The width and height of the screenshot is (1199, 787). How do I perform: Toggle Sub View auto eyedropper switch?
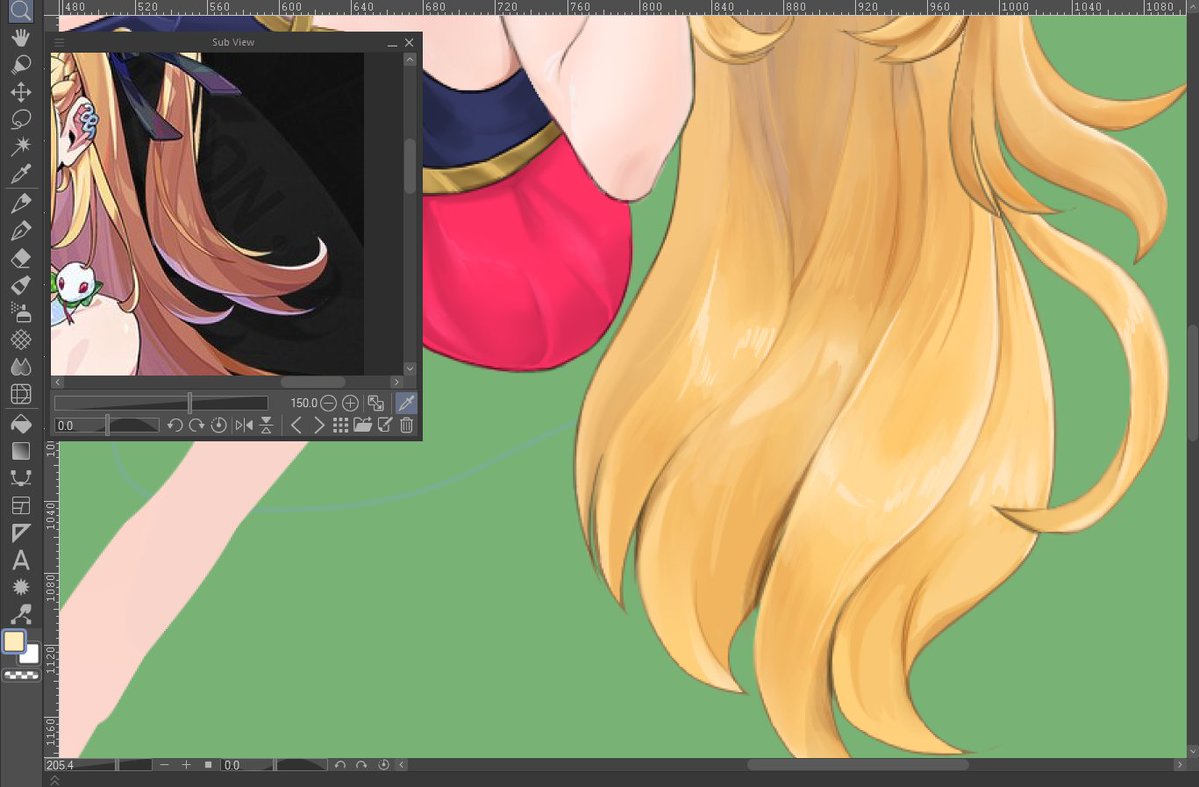tap(406, 403)
